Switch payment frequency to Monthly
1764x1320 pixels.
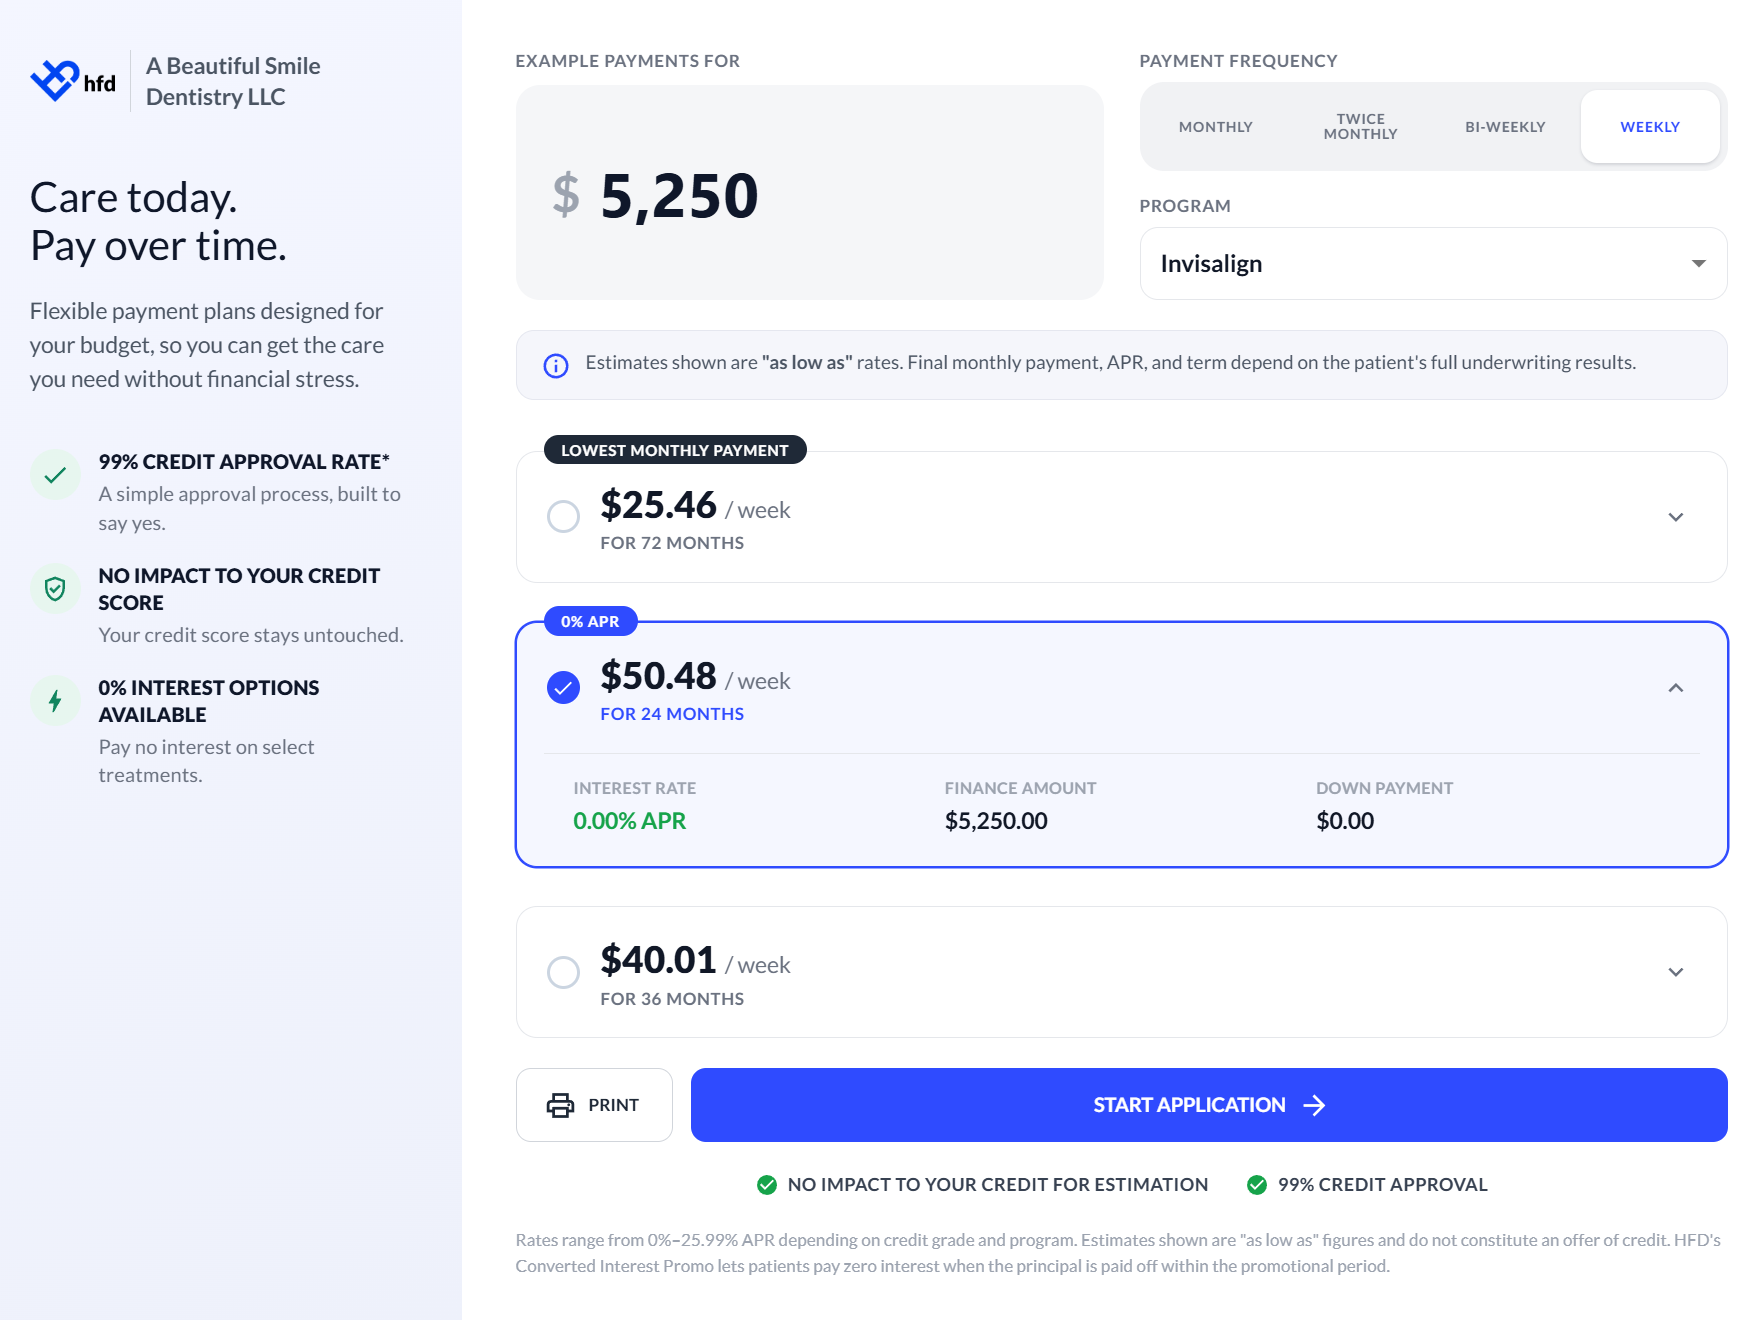click(x=1215, y=127)
